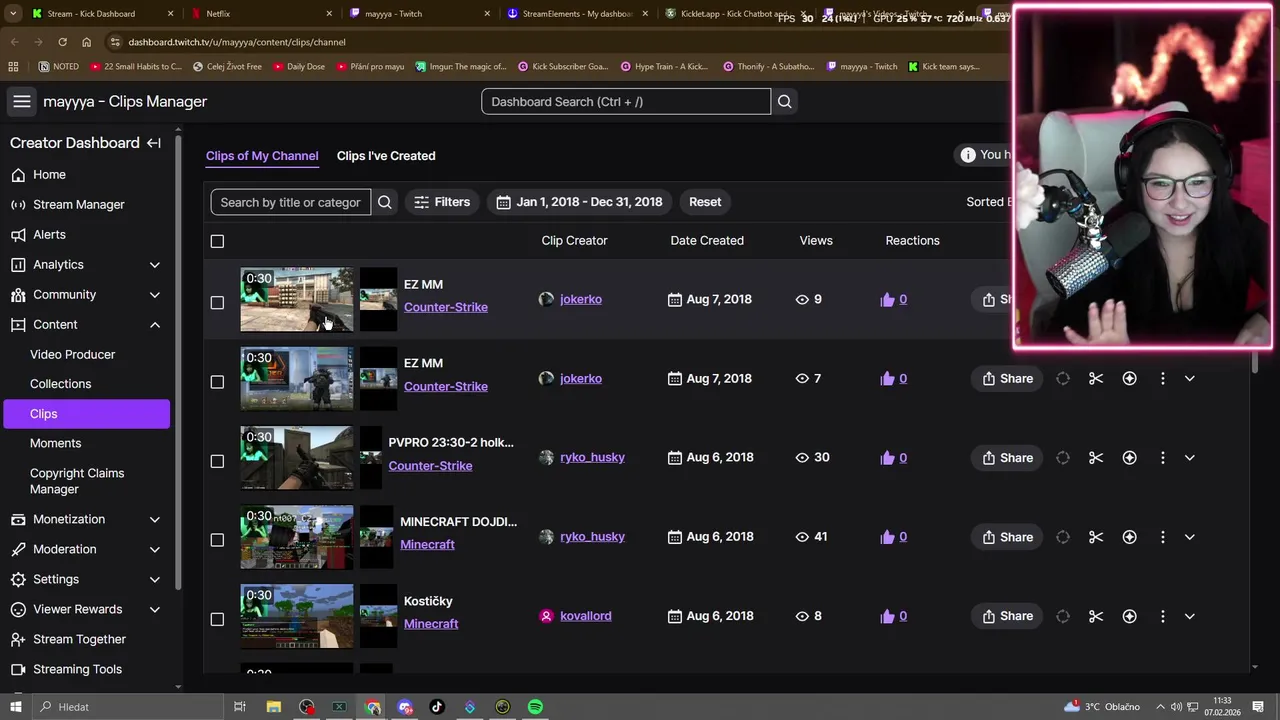Open the Kostičky clip thumbnail
This screenshot has width=1280, height=720.
coord(297,616)
